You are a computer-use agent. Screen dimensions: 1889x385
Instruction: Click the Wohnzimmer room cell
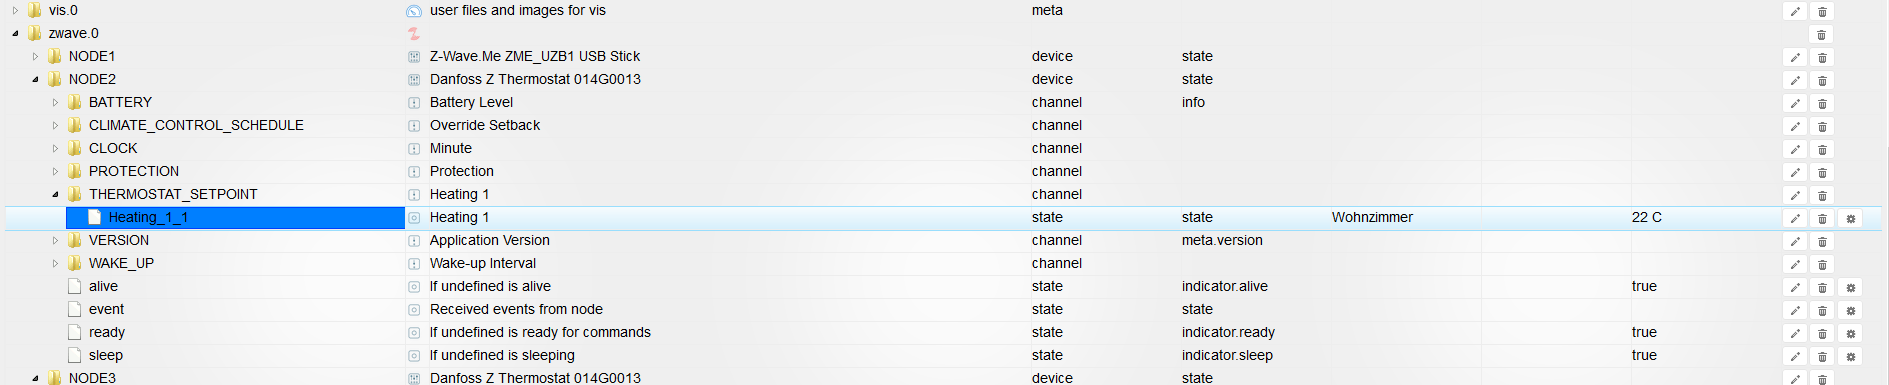pyautogui.click(x=1372, y=217)
